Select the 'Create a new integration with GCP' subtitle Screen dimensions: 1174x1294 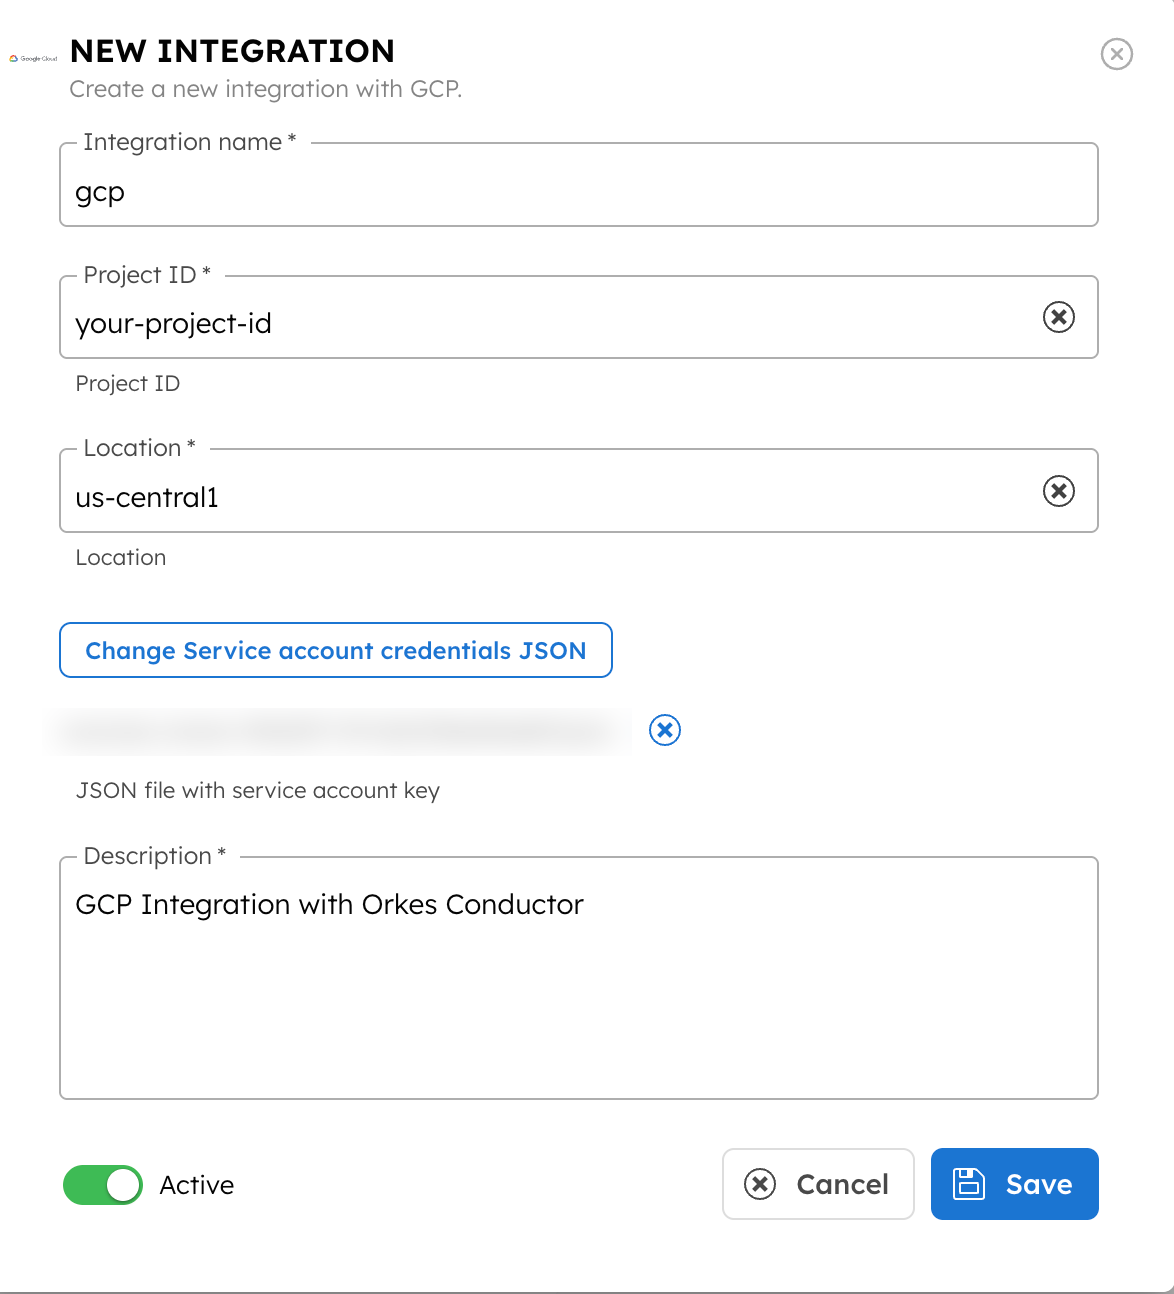(x=266, y=89)
